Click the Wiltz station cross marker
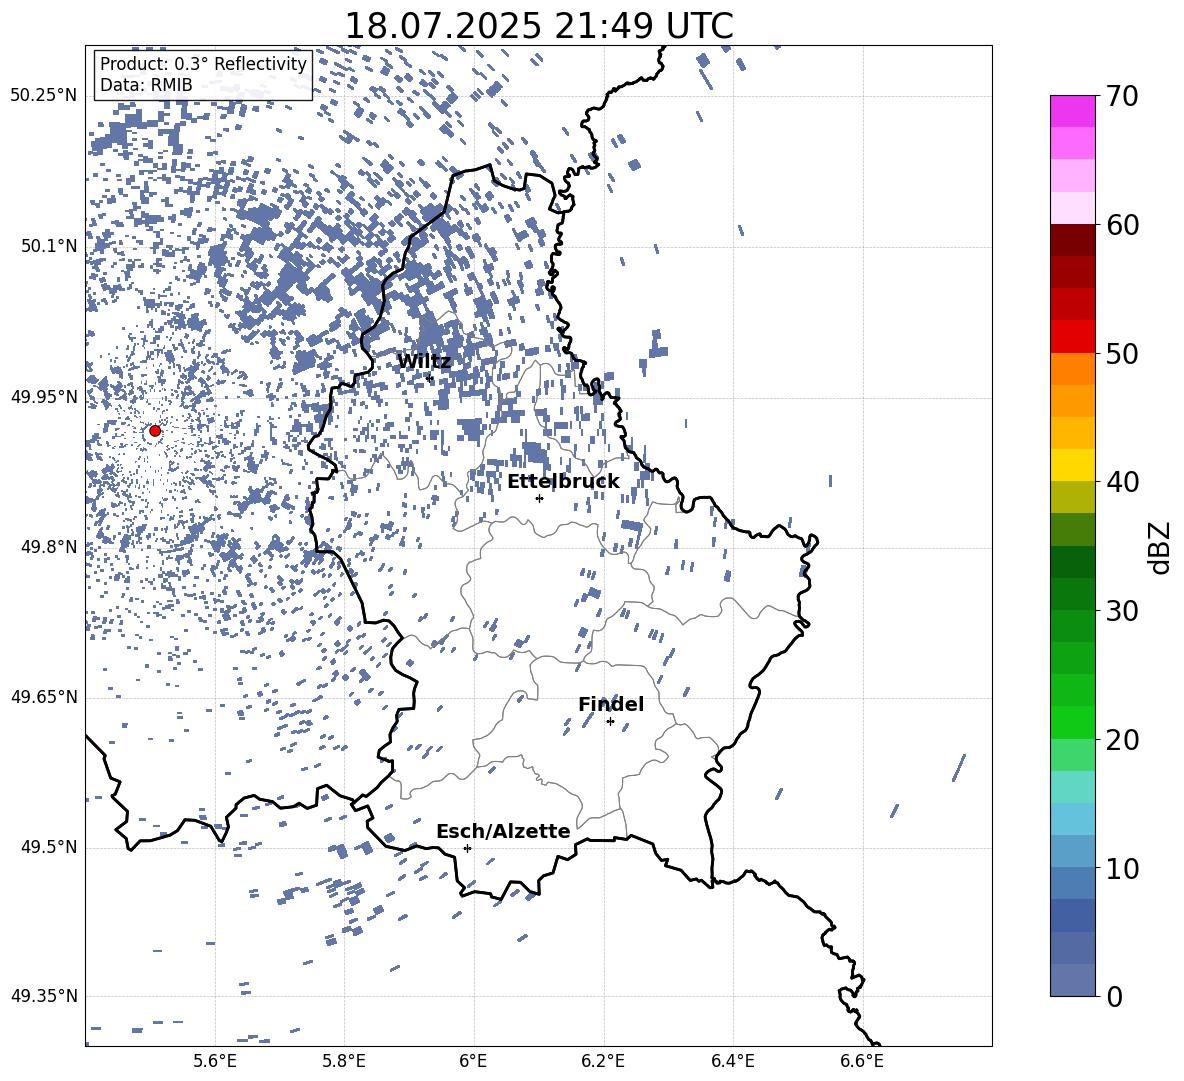 coord(430,377)
